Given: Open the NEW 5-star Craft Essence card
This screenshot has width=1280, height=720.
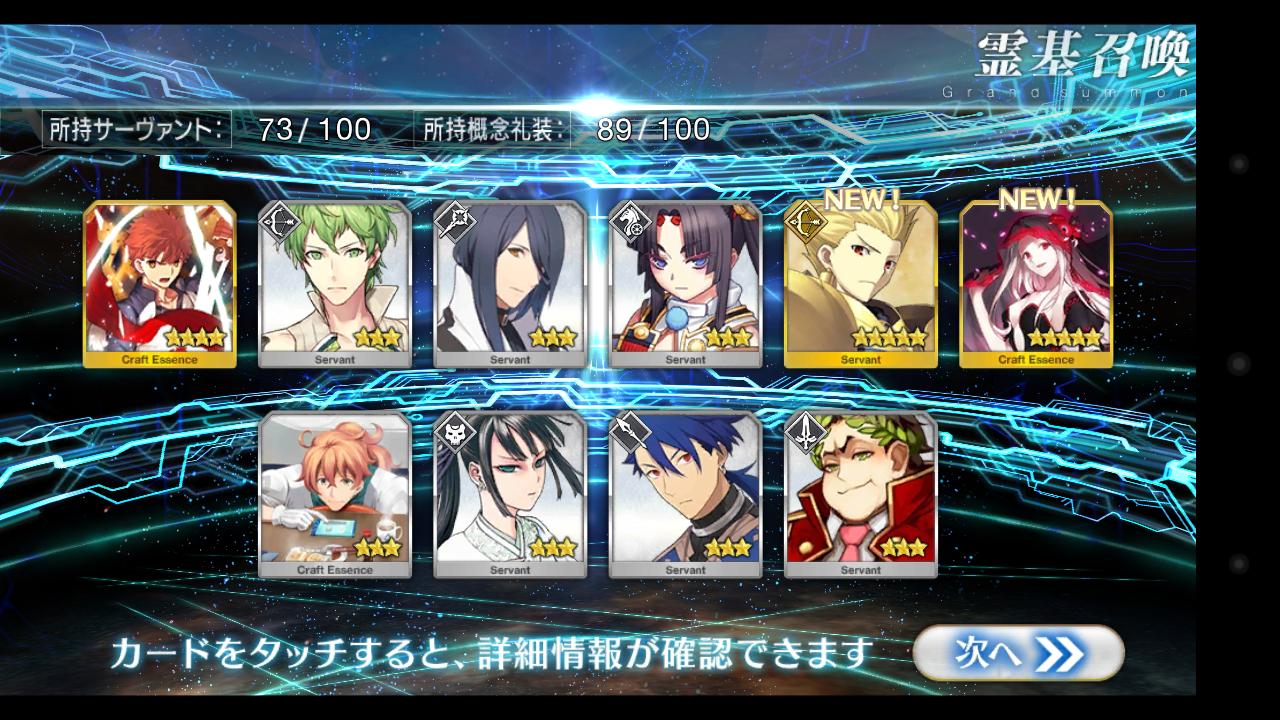Looking at the screenshot, I should click(1036, 284).
